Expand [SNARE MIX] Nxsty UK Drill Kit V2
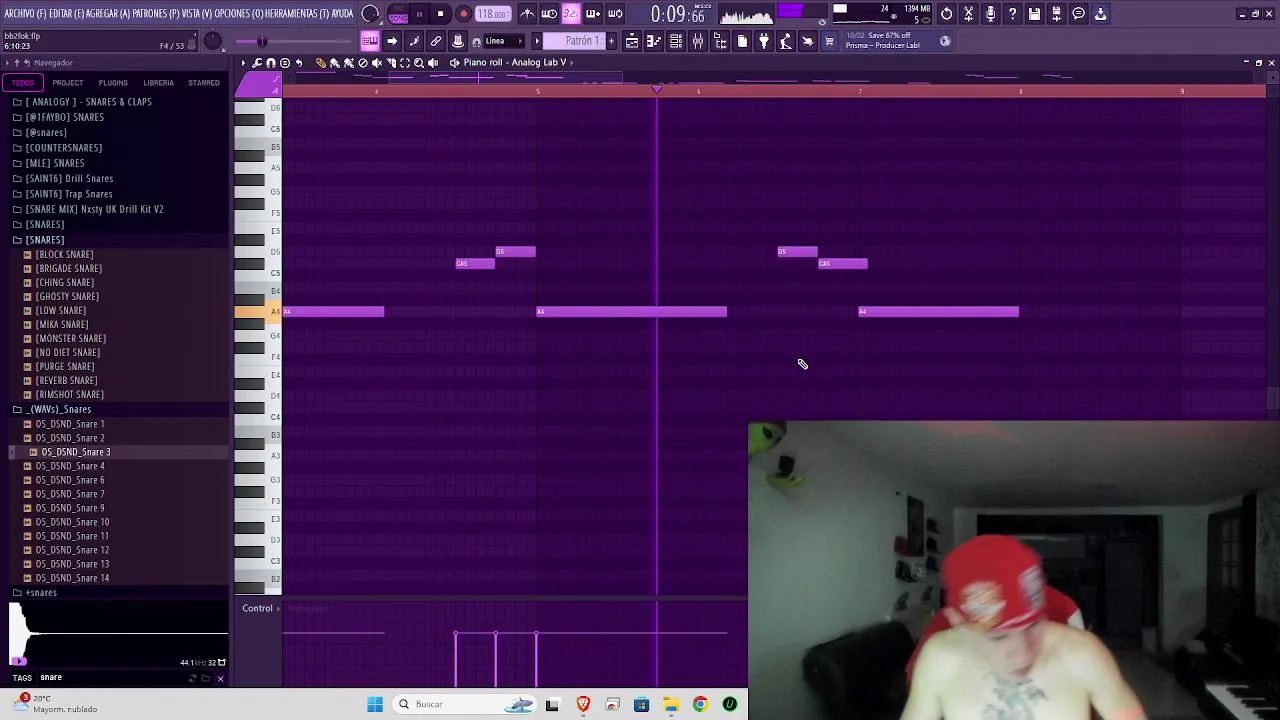1280x720 pixels. tap(94, 209)
